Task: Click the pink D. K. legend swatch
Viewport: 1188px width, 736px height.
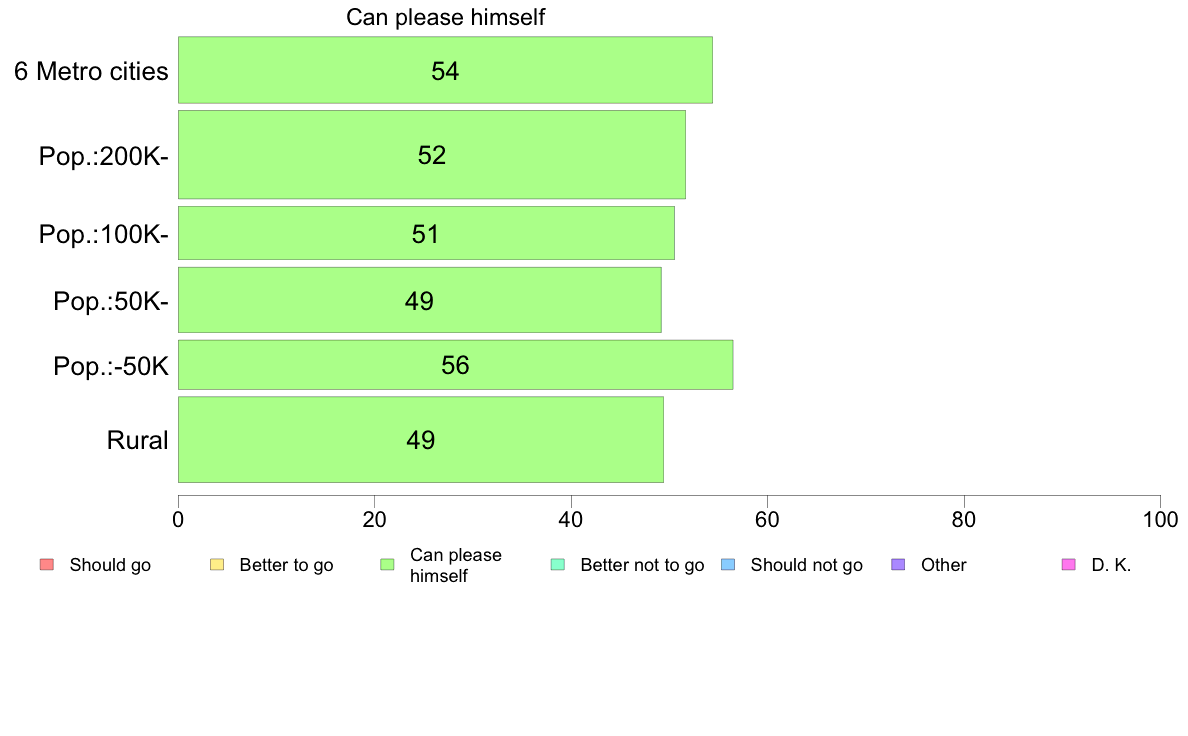Action: 1069,565
